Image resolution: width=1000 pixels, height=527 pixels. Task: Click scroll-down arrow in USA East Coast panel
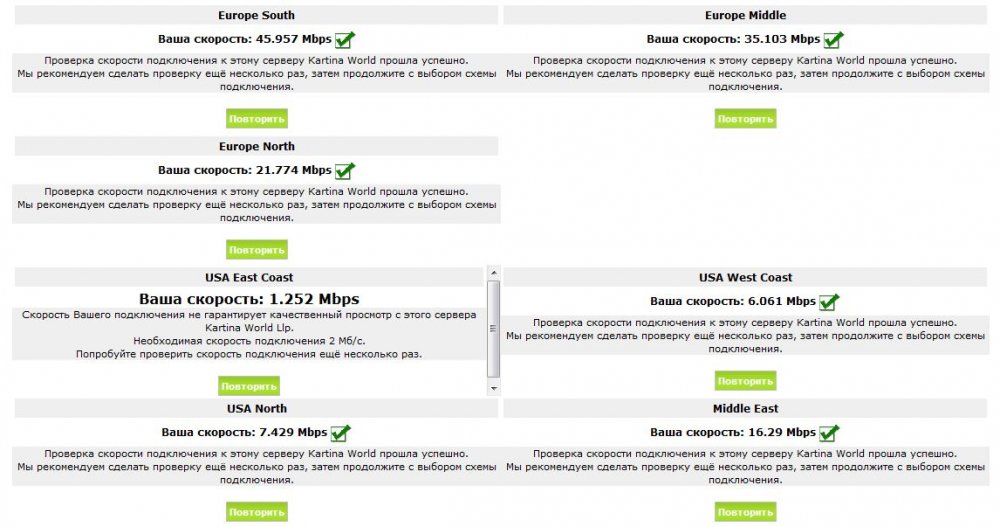[492, 387]
